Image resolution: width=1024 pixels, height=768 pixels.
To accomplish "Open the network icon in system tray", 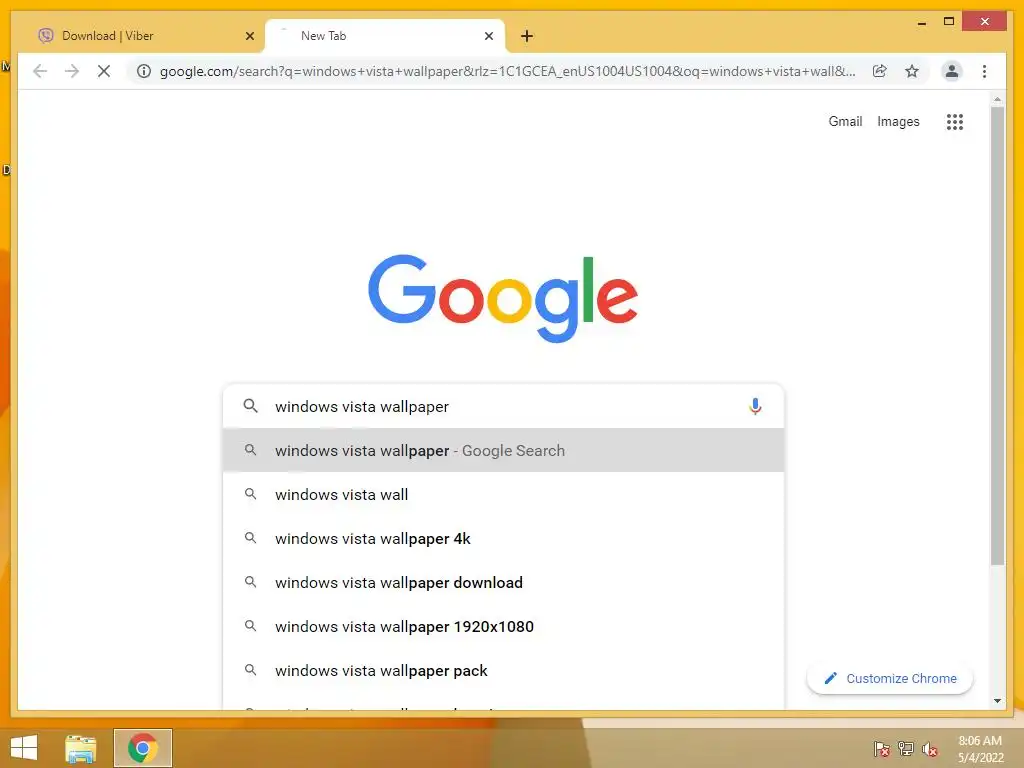I will click(x=906, y=748).
